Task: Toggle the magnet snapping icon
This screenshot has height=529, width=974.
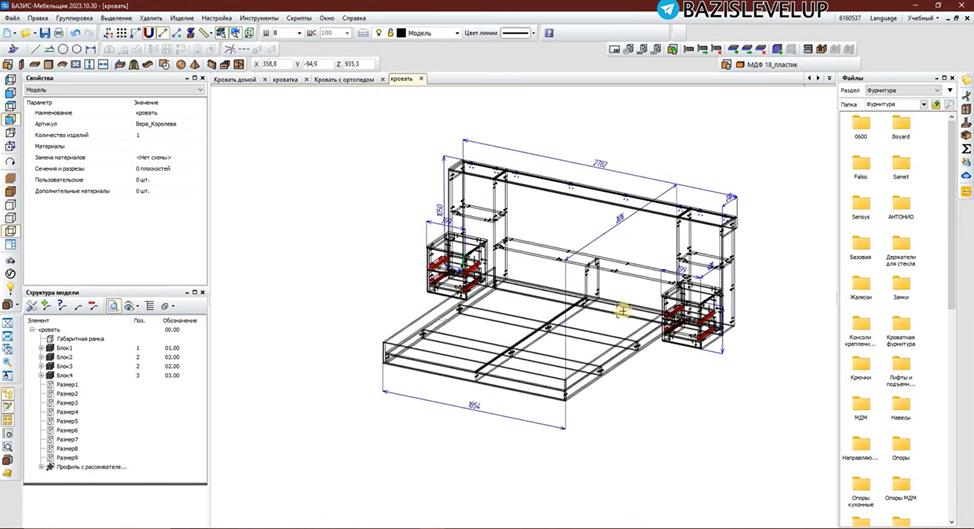Action: click(x=148, y=33)
